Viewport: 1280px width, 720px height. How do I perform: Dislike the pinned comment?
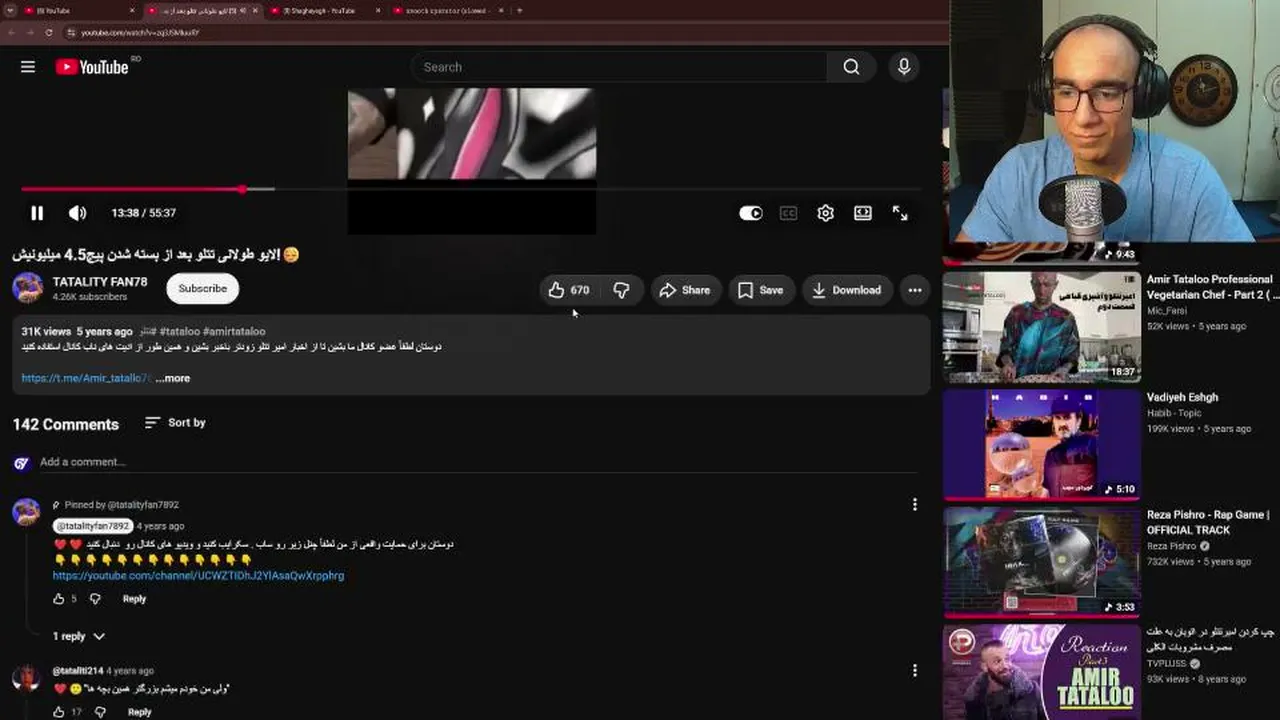pyautogui.click(x=95, y=599)
